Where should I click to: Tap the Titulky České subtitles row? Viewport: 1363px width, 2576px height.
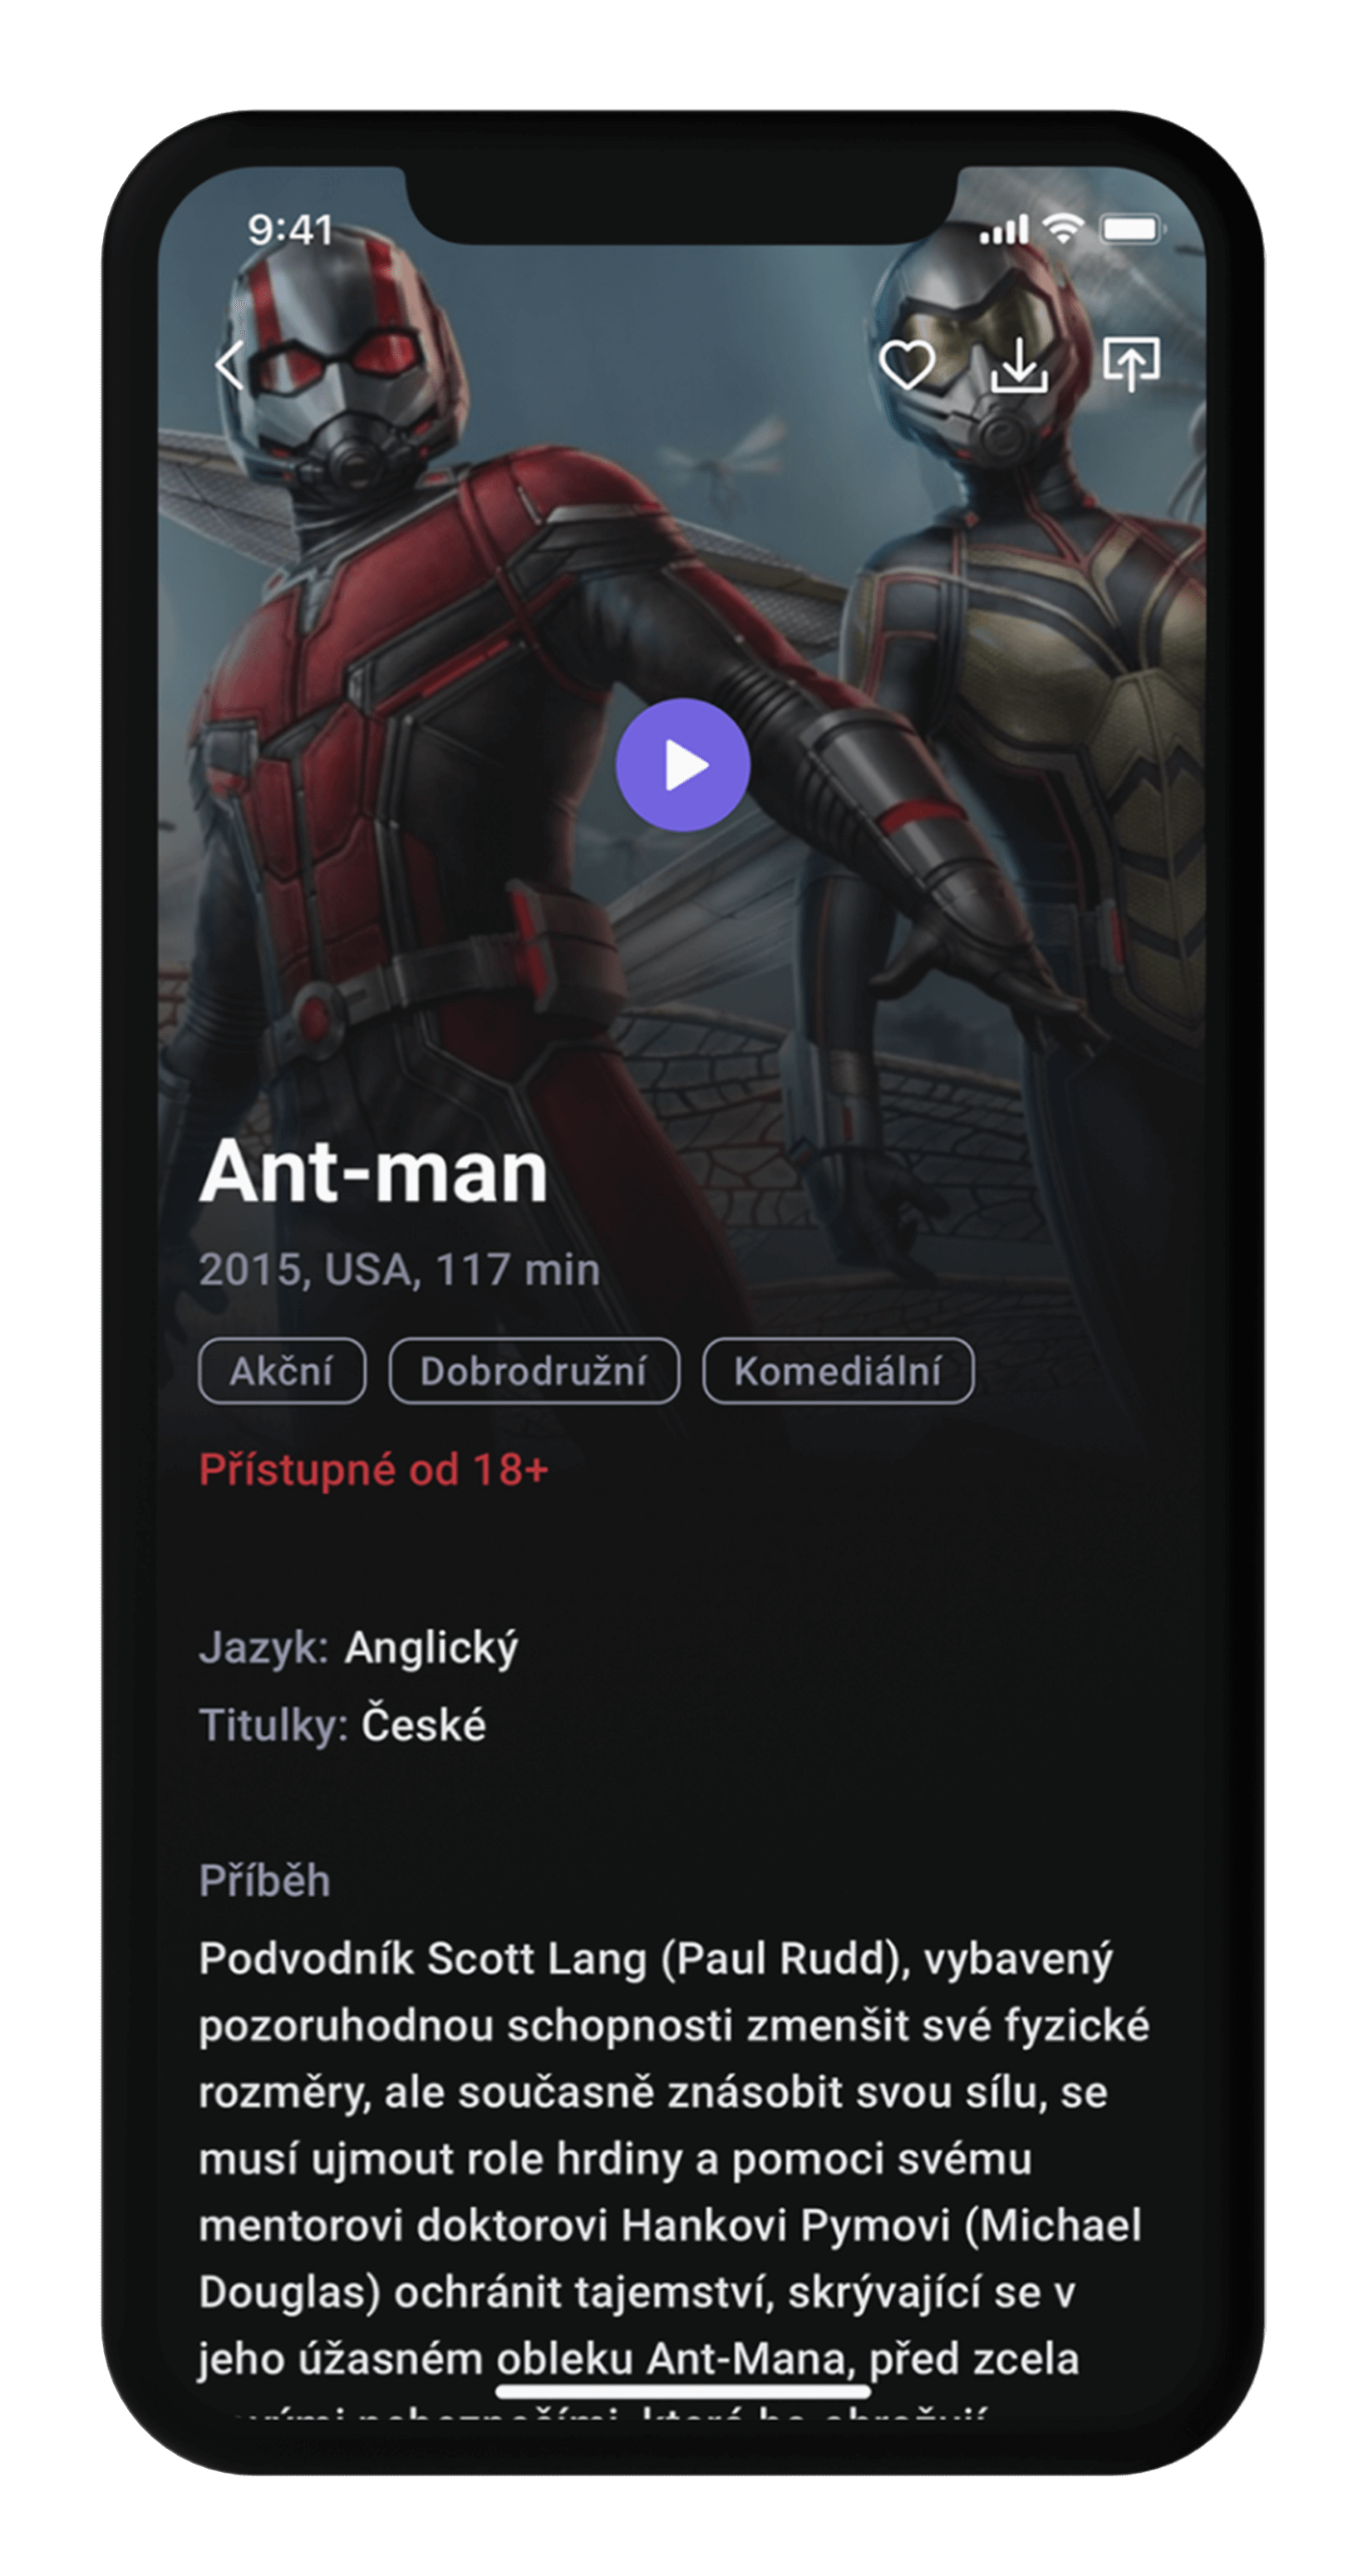point(342,1724)
